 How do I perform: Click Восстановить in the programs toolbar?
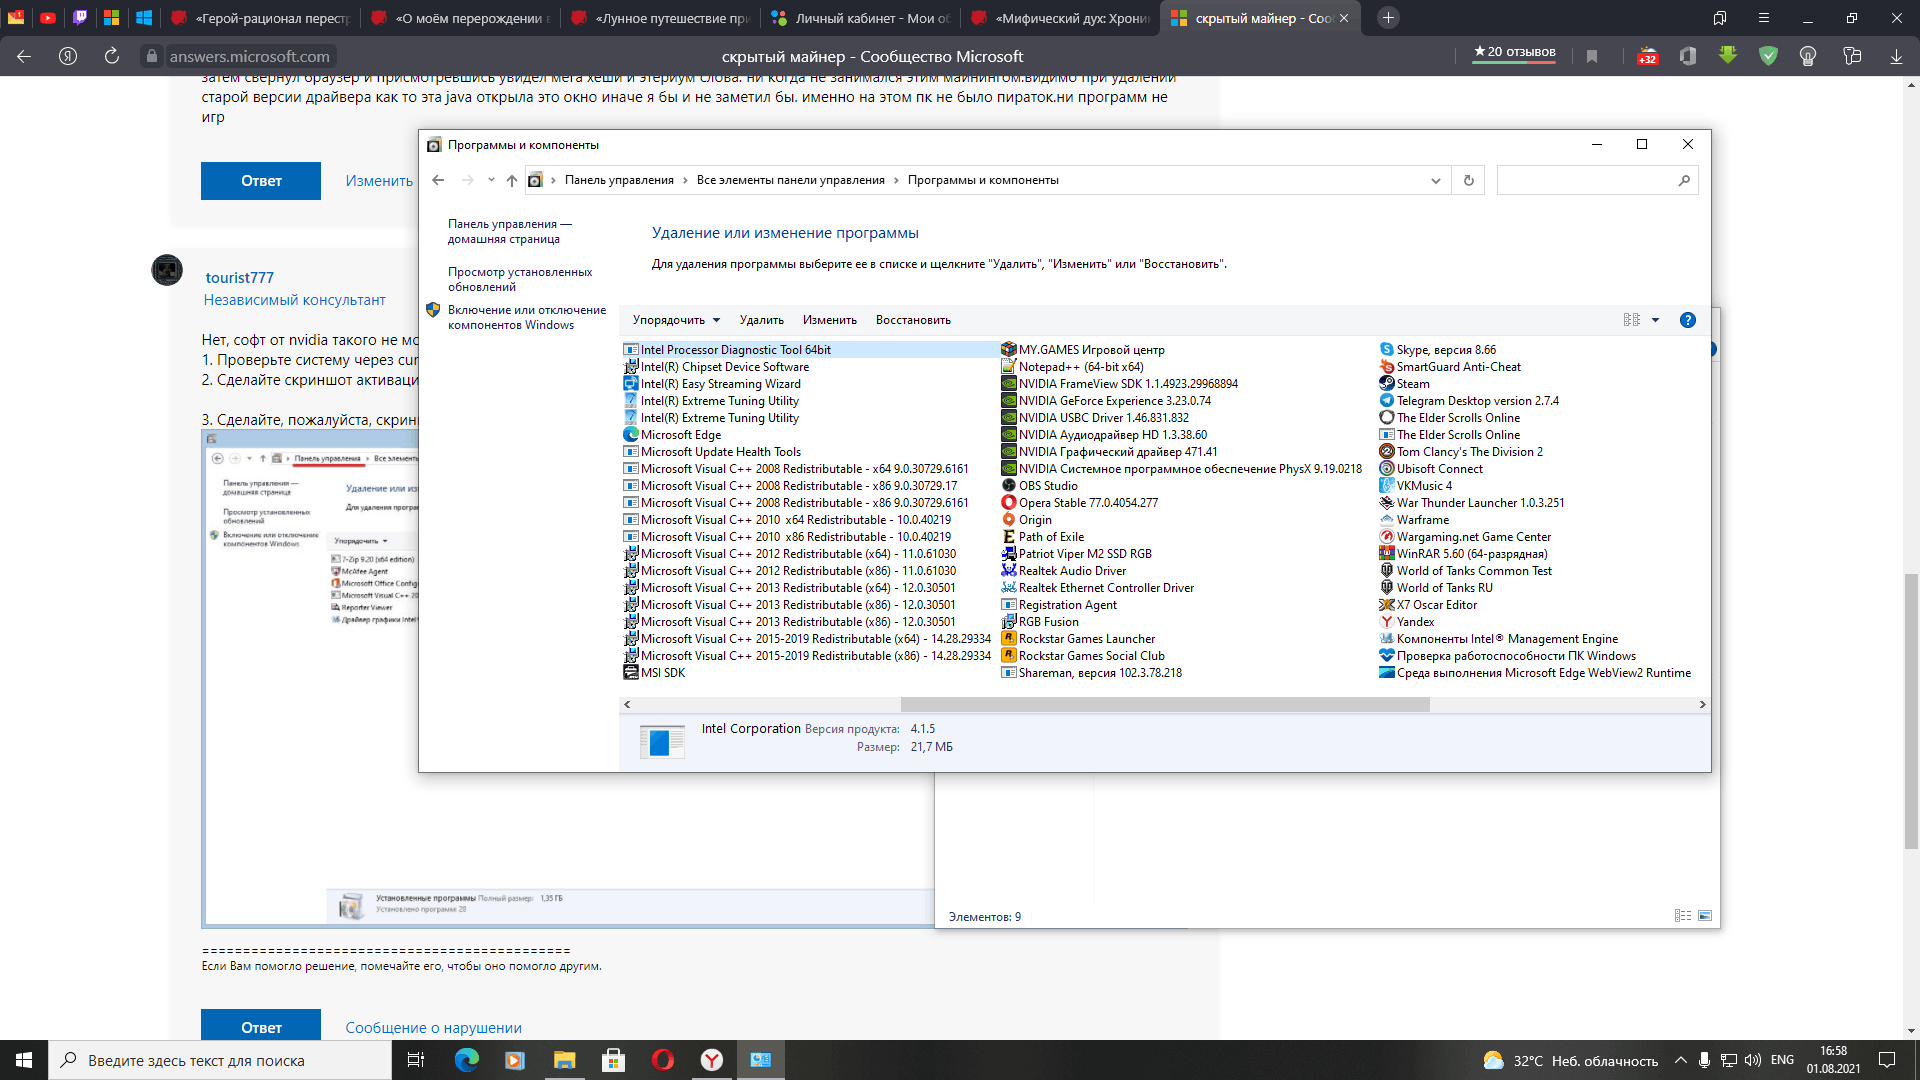[x=913, y=320]
